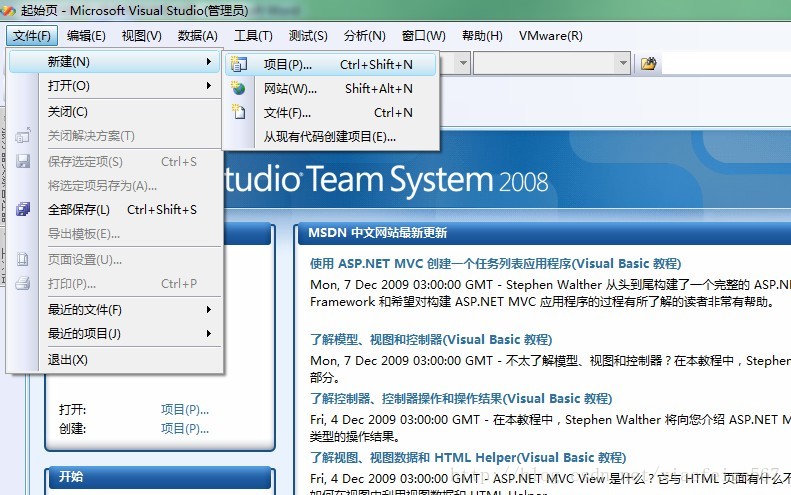Choose 打印(P)... entry
Viewport: 791px width, 495px height.
point(115,284)
